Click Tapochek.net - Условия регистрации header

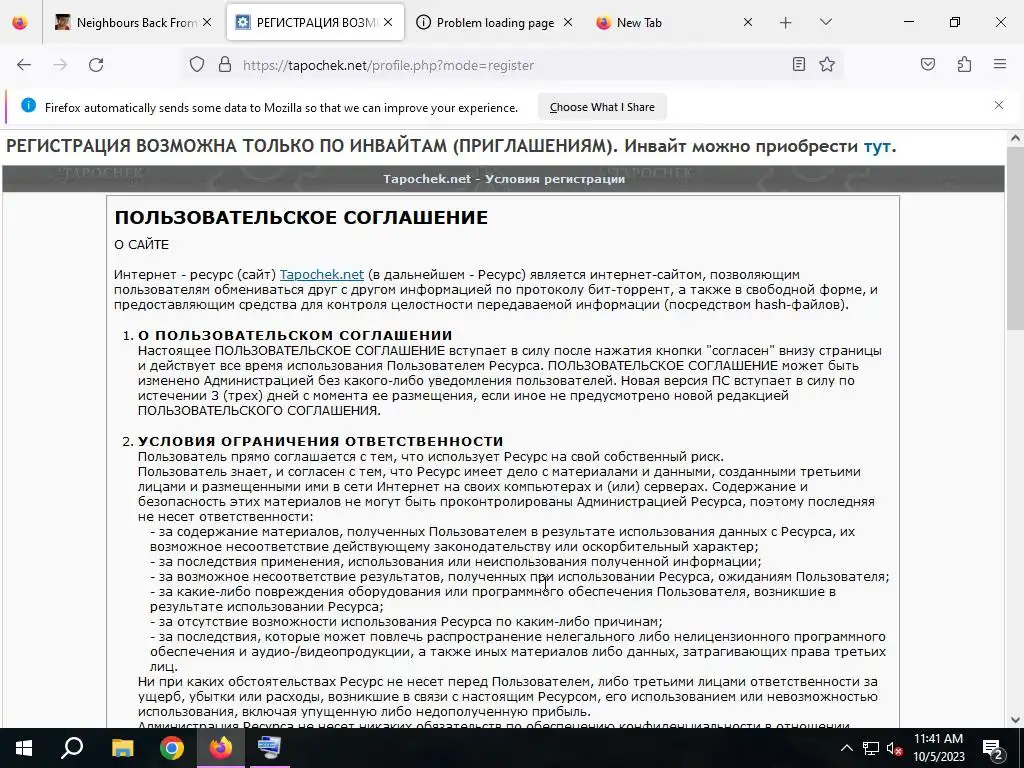[504, 179]
